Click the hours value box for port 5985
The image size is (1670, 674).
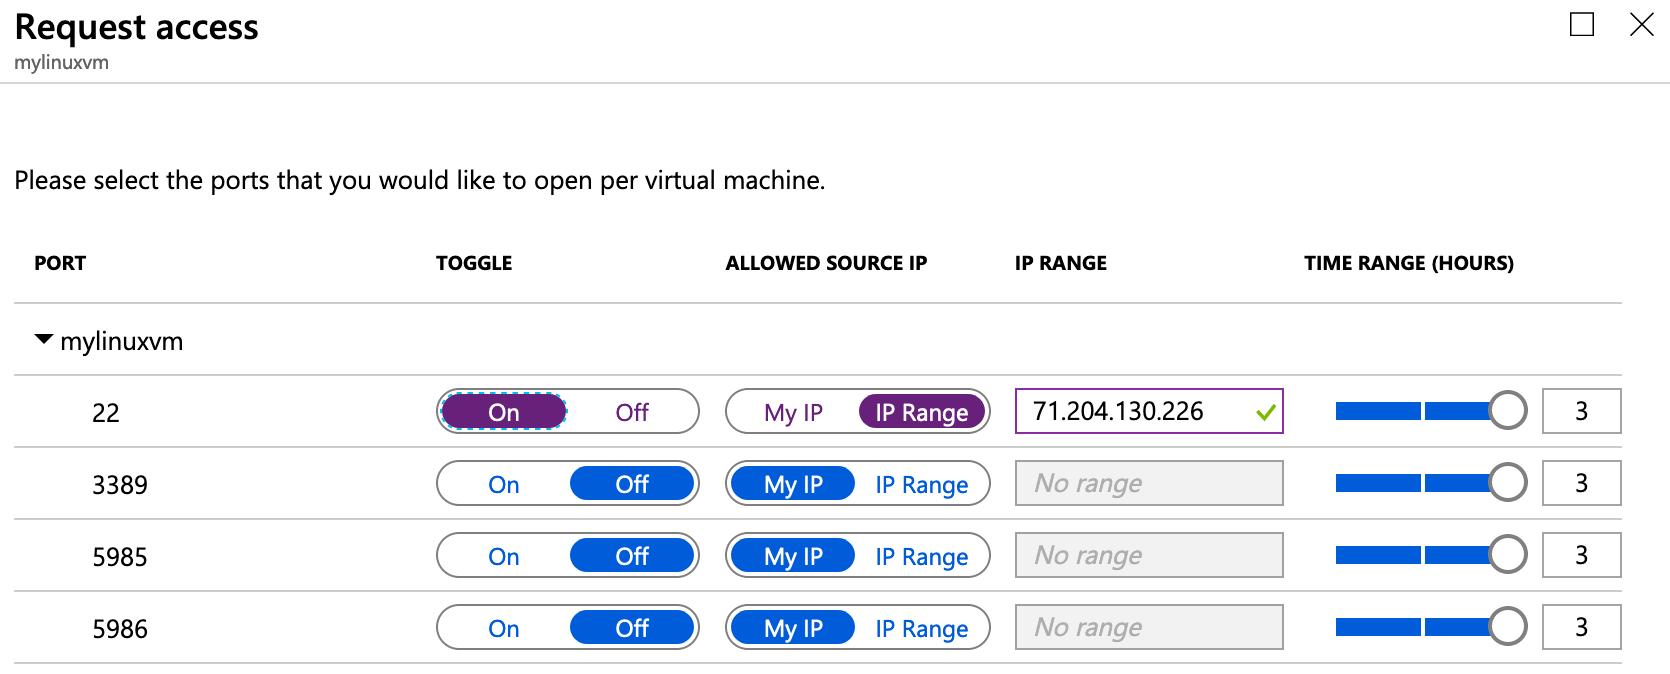(x=1581, y=555)
